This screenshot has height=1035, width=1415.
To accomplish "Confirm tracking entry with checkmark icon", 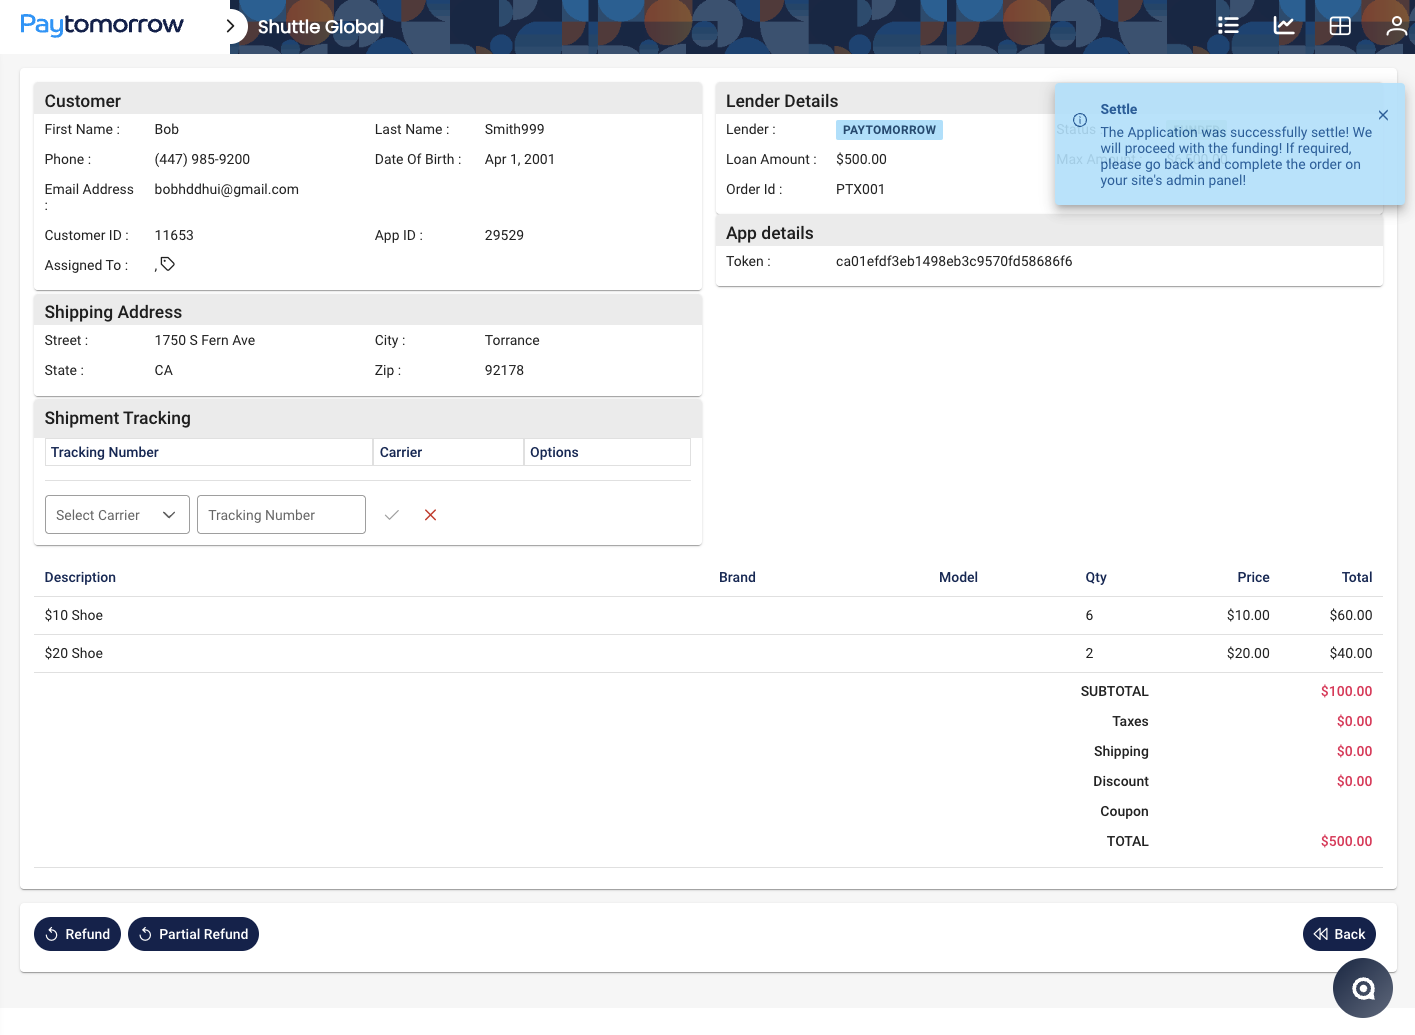I will tap(392, 515).
